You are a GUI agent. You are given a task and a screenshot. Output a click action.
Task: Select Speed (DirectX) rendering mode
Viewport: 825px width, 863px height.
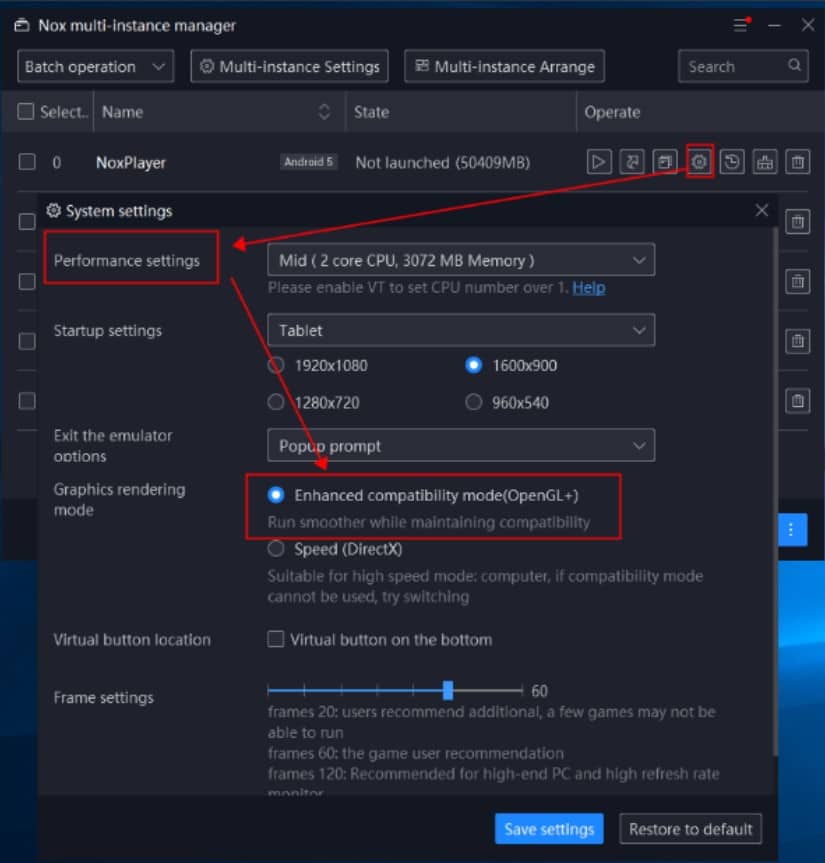[276, 549]
